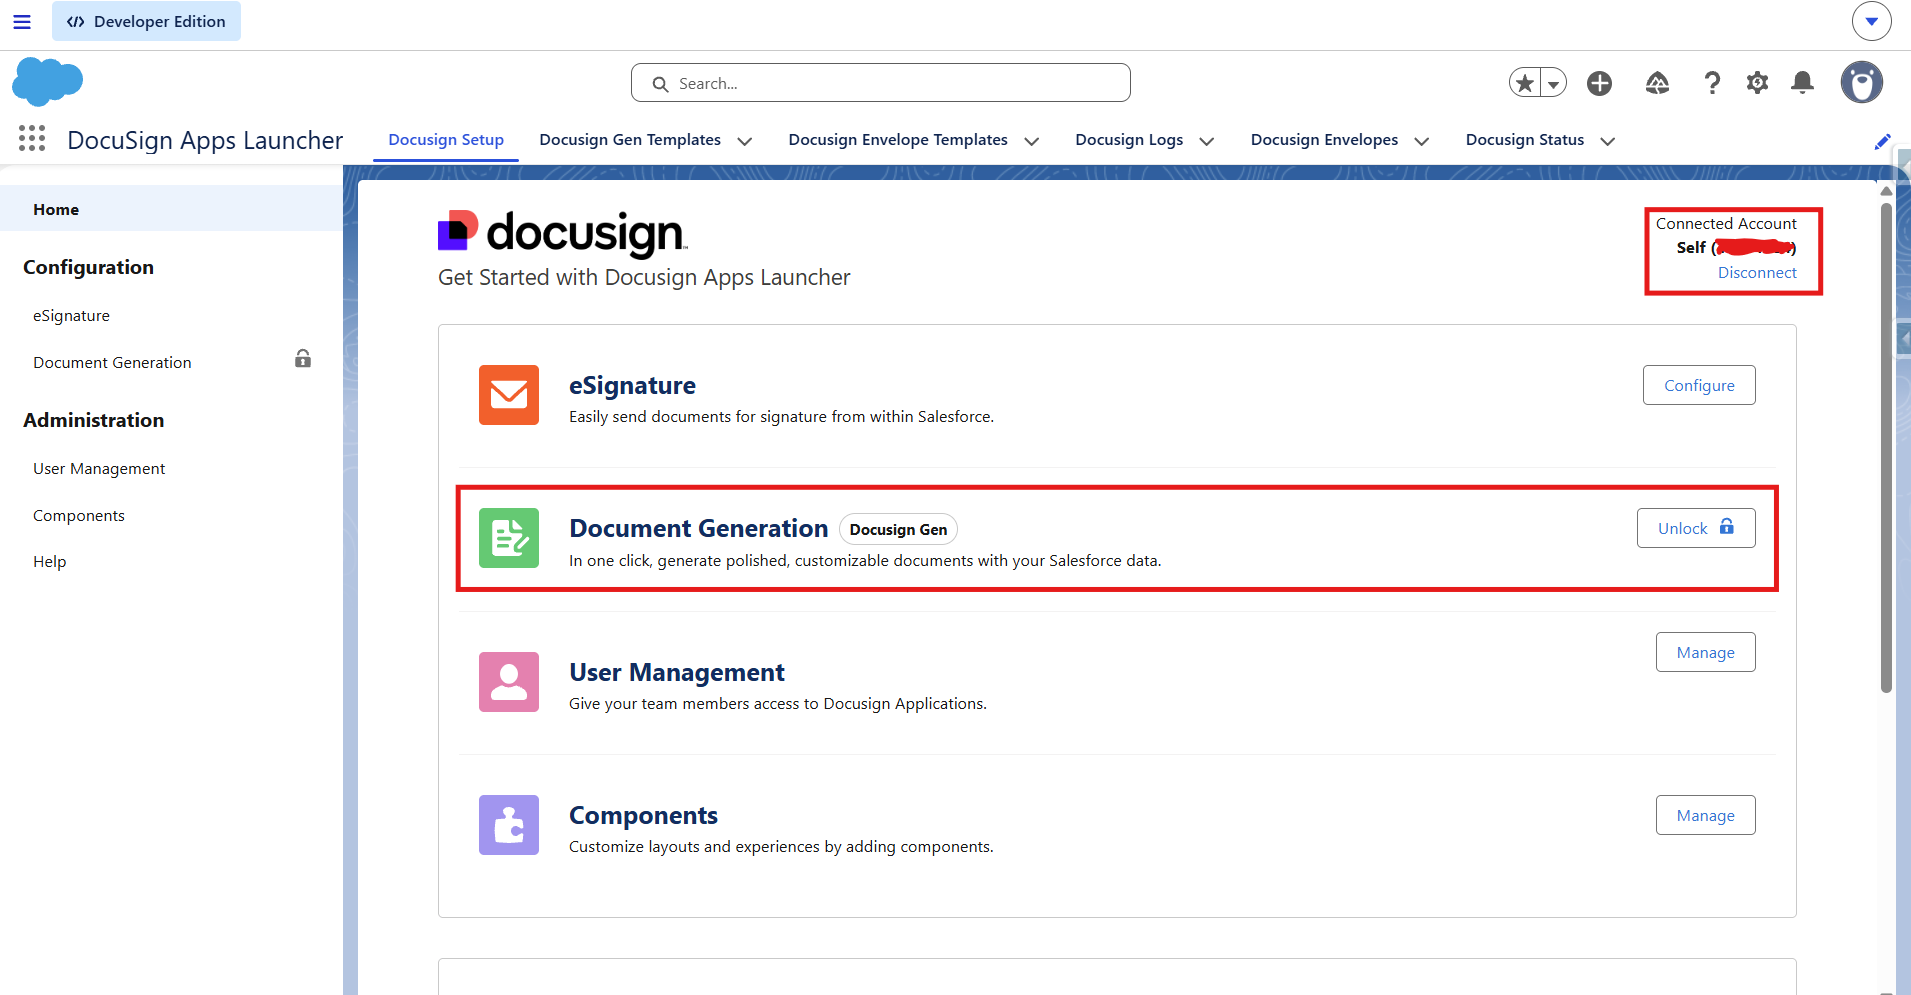1911x995 pixels.
Task: Click the eSignature card heading
Action: tap(632, 386)
